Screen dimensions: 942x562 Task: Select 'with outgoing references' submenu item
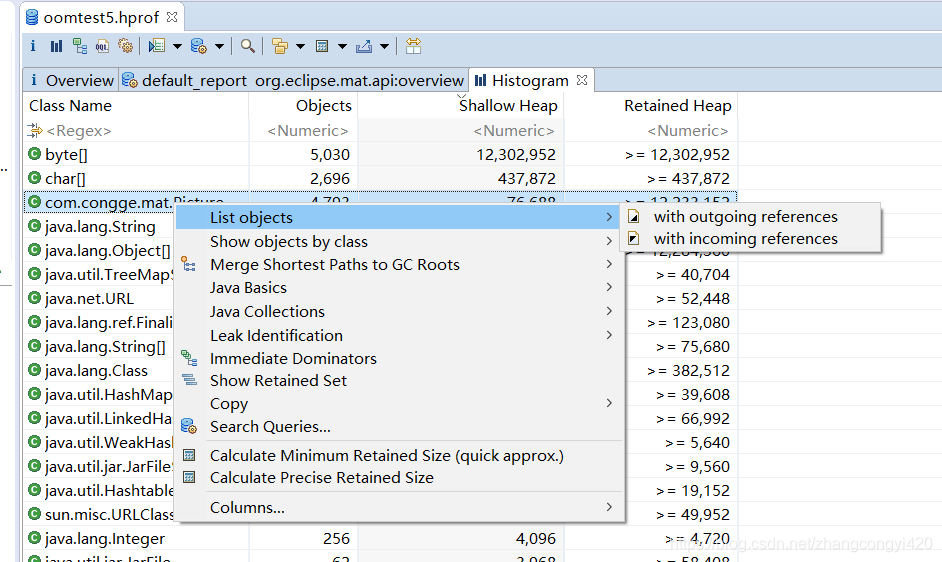[x=745, y=217]
